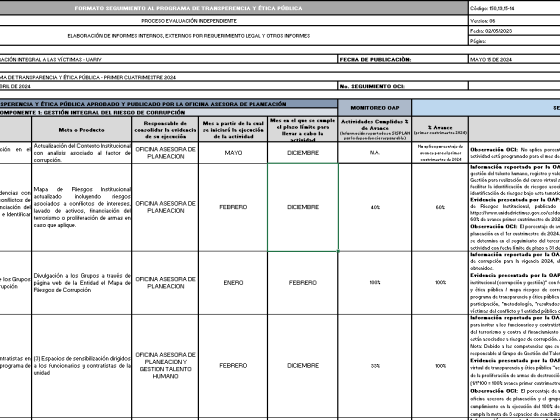Click the highlighted 'DICIEMBRE' cell with green border
The height and width of the screenshot is (420, 560).
click(303, 207)
